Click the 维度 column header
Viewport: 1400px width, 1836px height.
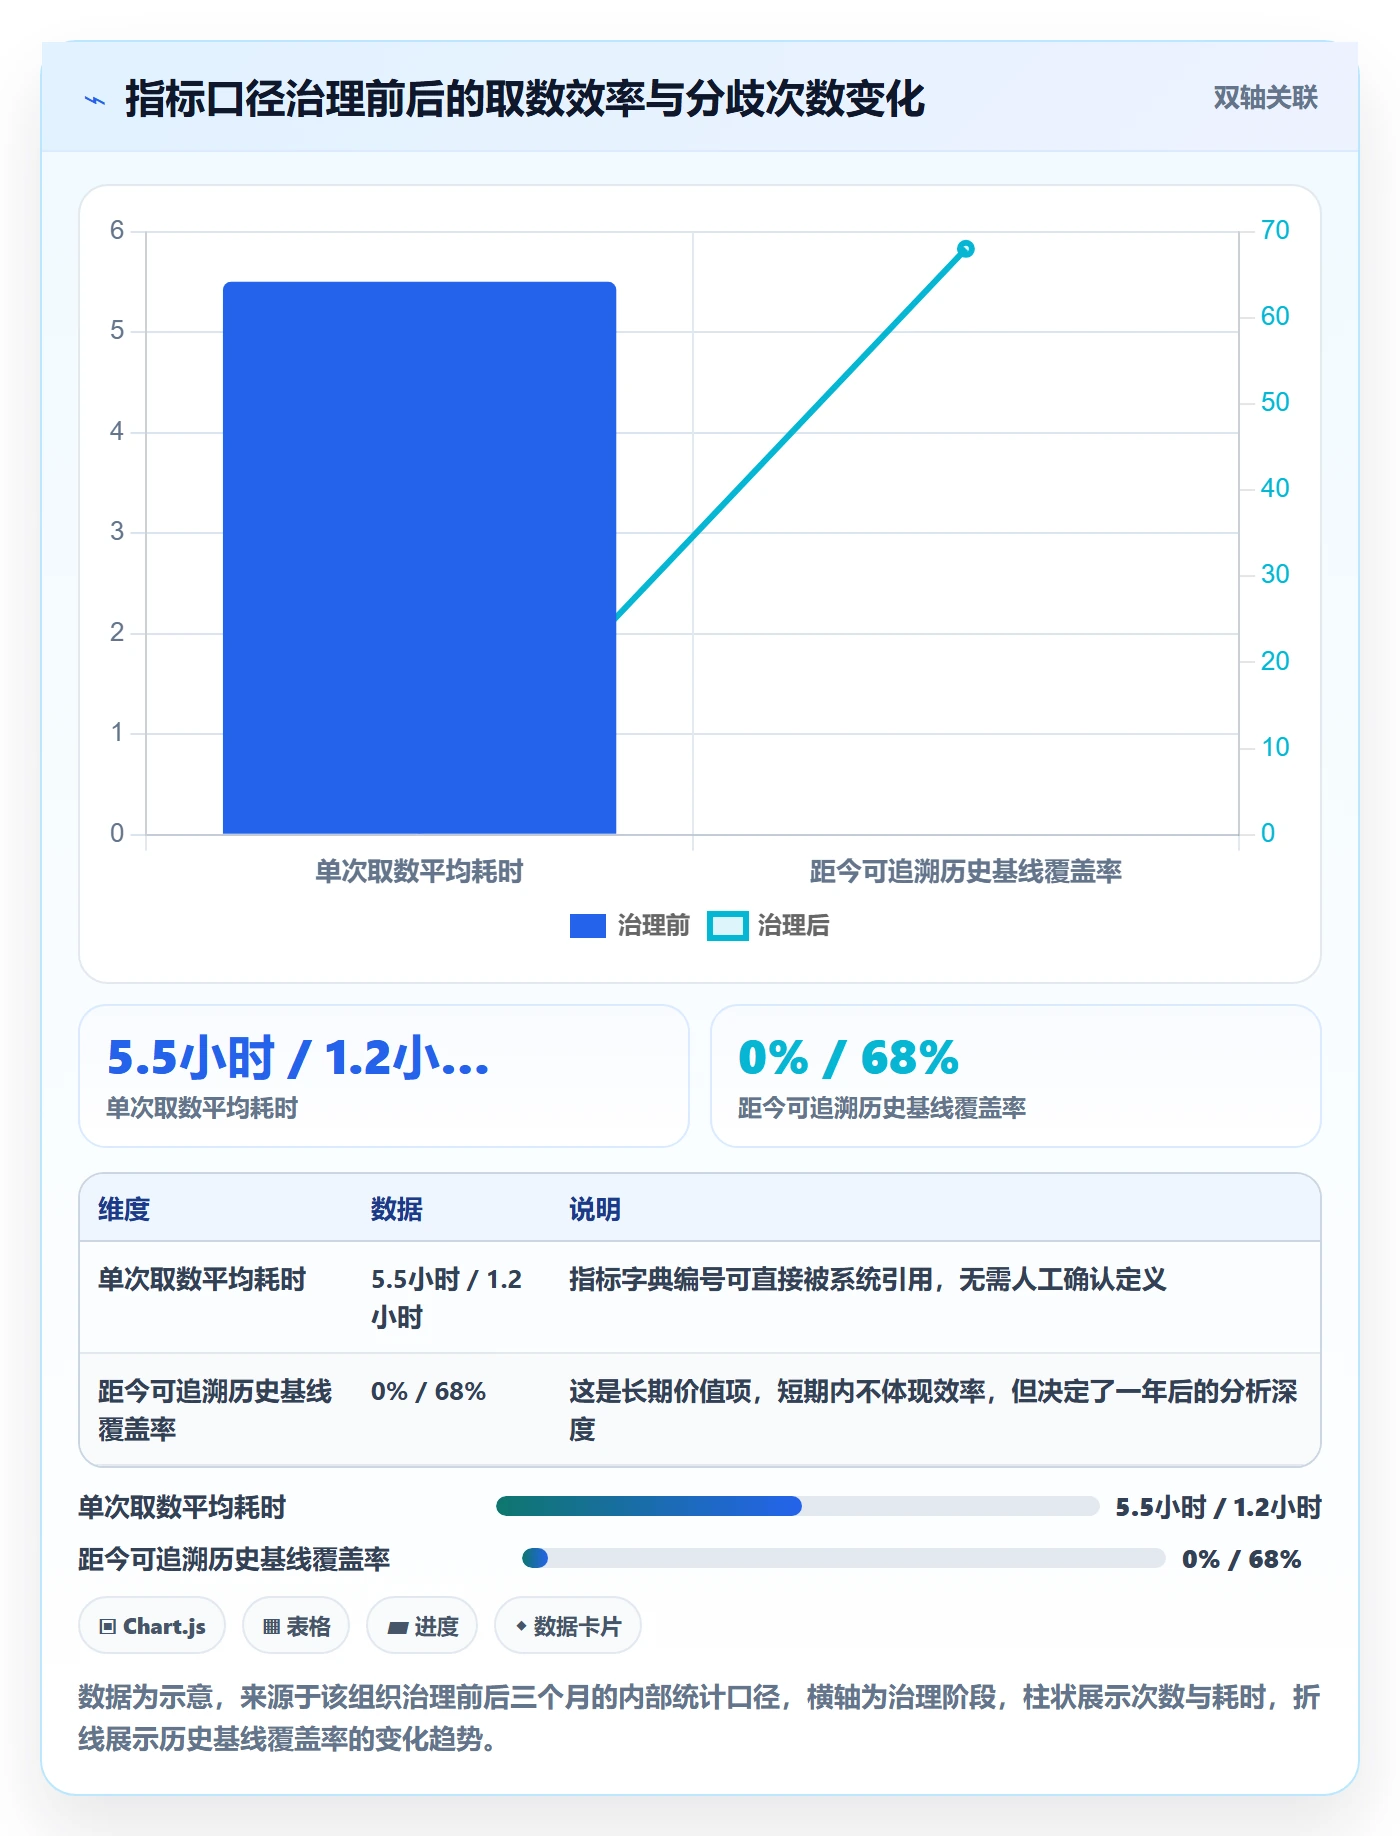coord(124,1209)
